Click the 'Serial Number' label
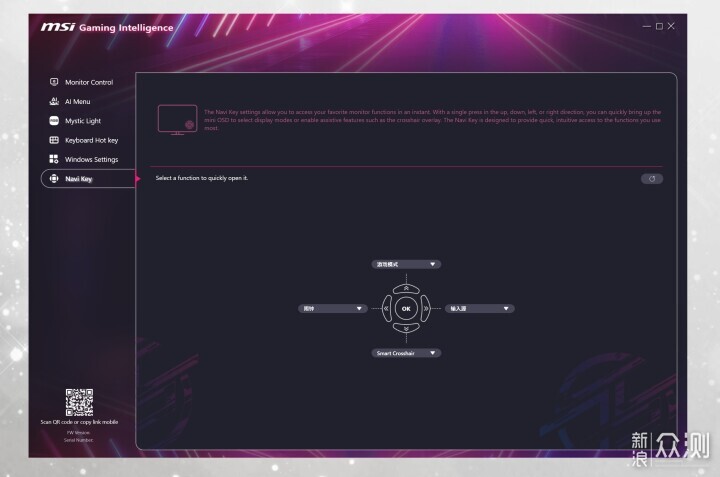This screenshot has width=720, height=477. pyautogui.click(x=79, y=440)
